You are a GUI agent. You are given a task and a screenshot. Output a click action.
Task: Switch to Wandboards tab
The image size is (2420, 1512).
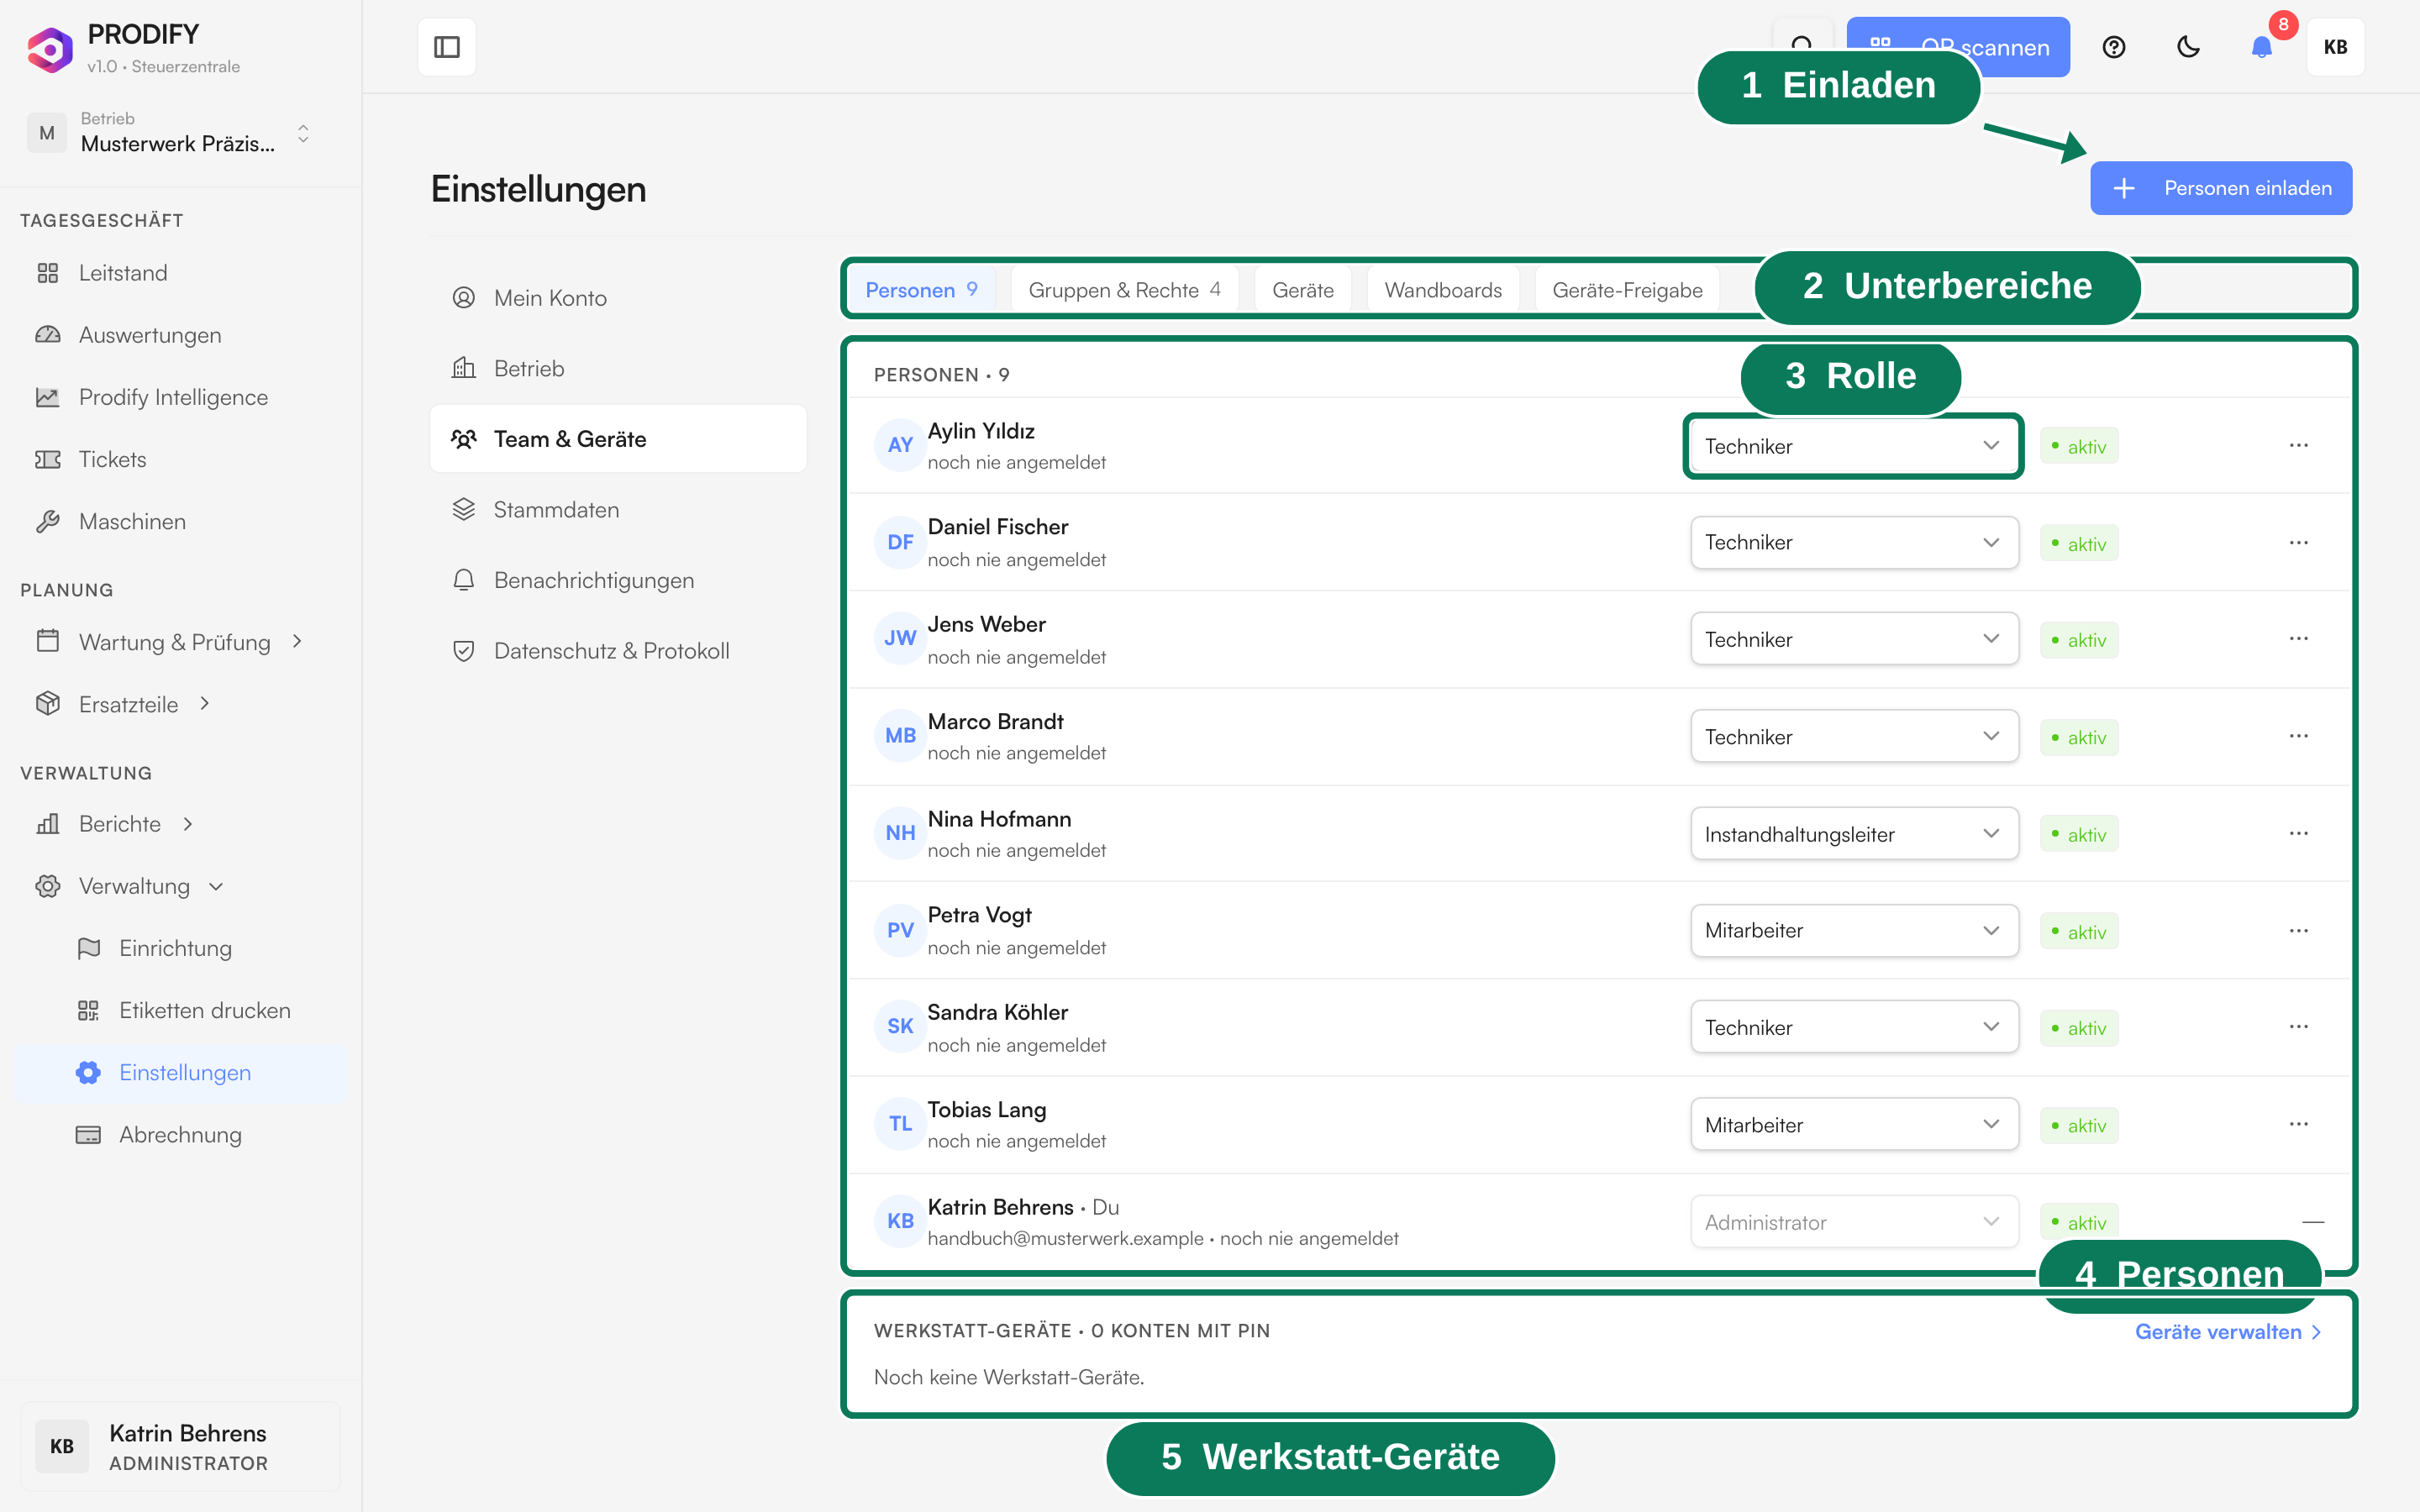point(1443,290)
